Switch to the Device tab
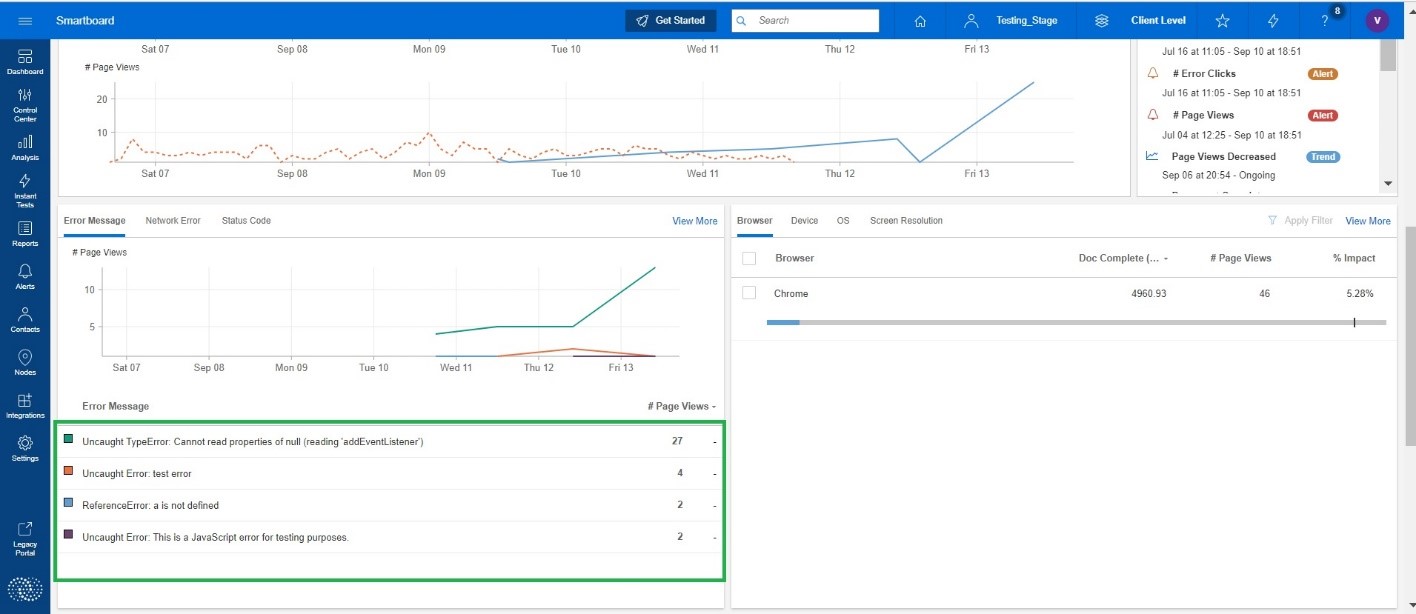 click(x=804, y=221)
